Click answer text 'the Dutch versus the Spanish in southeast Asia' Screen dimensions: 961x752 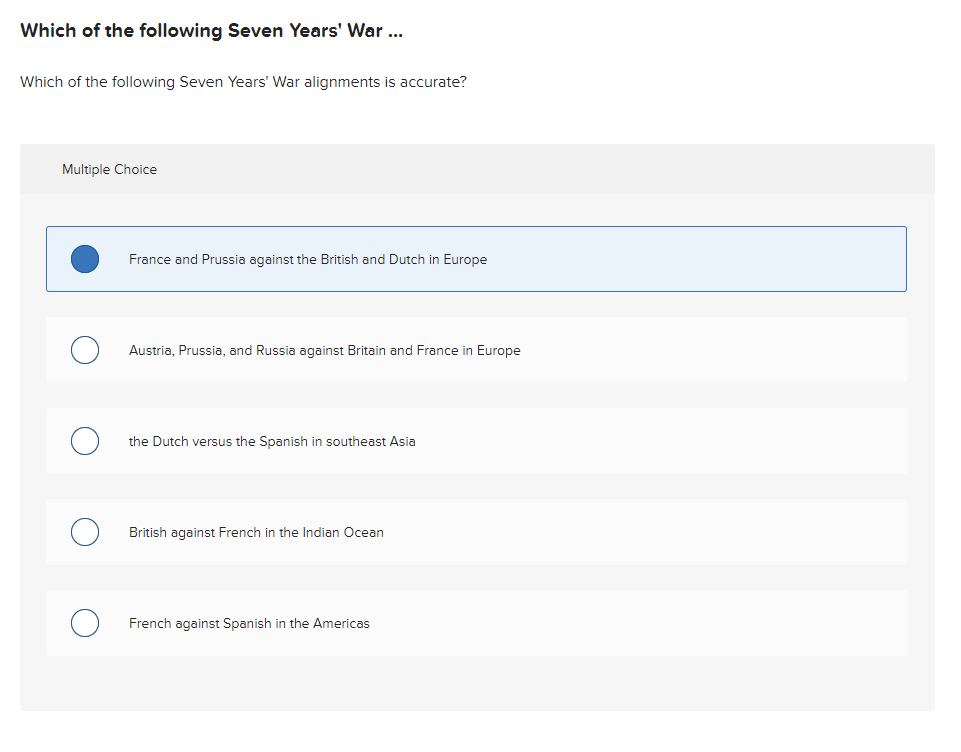coord(272,441)
